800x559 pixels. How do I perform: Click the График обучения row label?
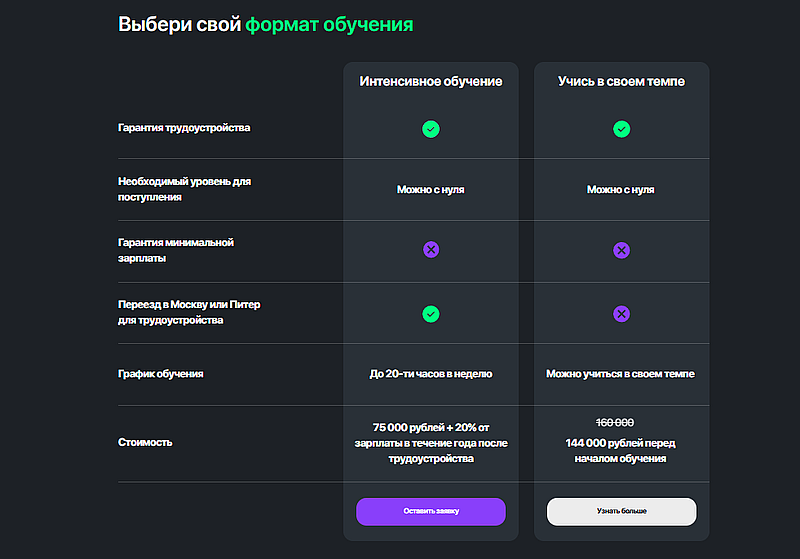160,374
